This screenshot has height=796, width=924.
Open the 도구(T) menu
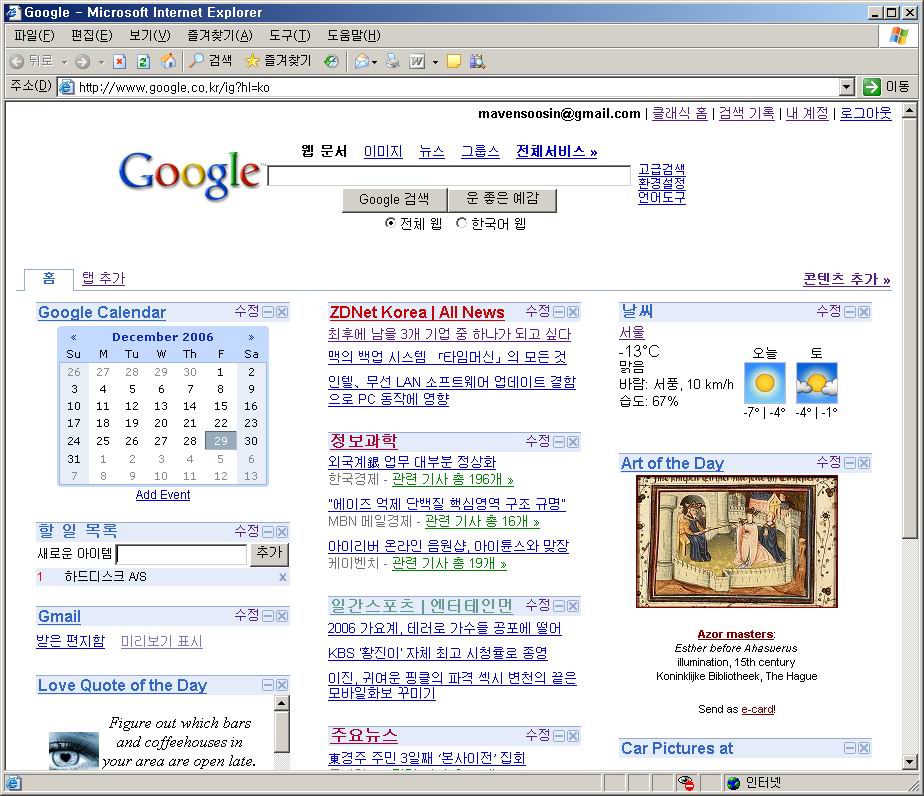click(289, 36)
